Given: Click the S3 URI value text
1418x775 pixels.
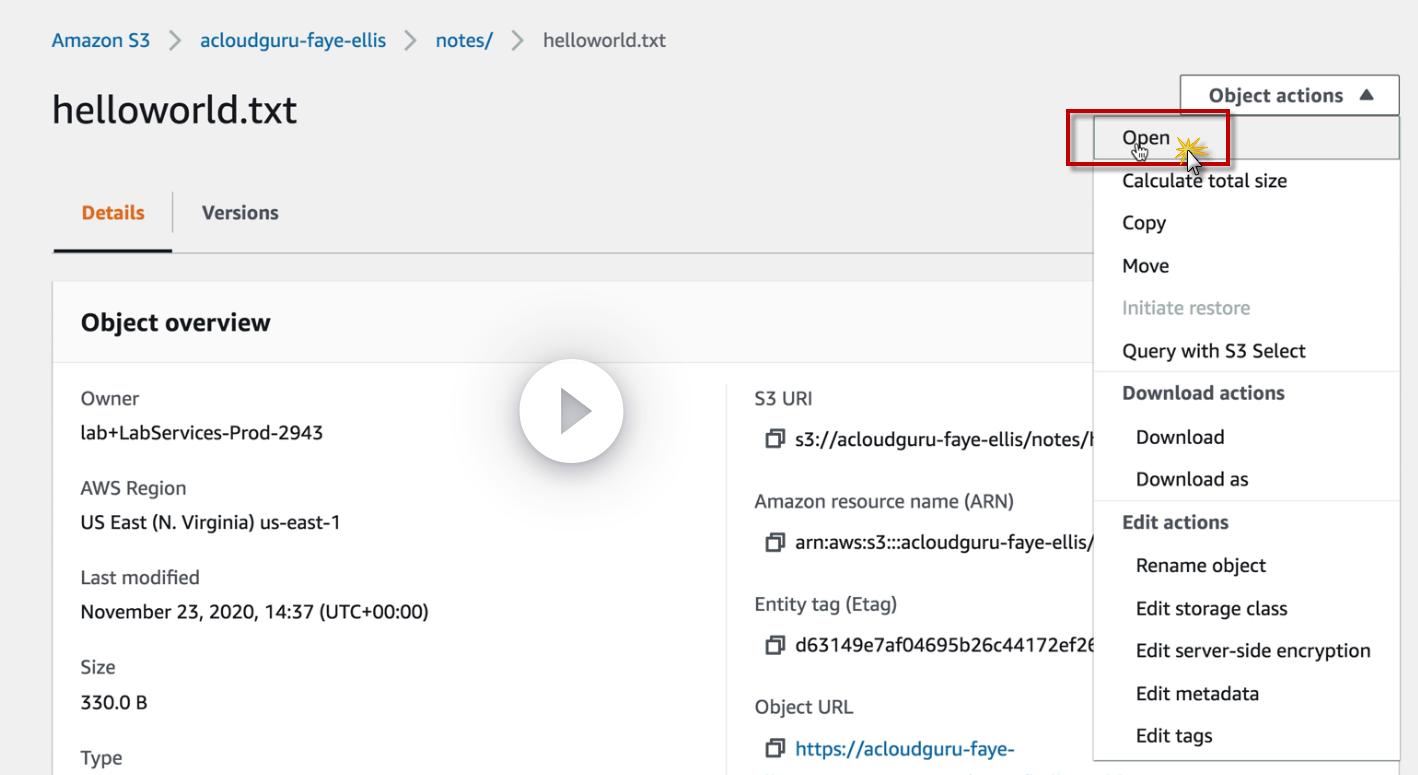Looking at the screenshot, I should click(x=943, y=439).
